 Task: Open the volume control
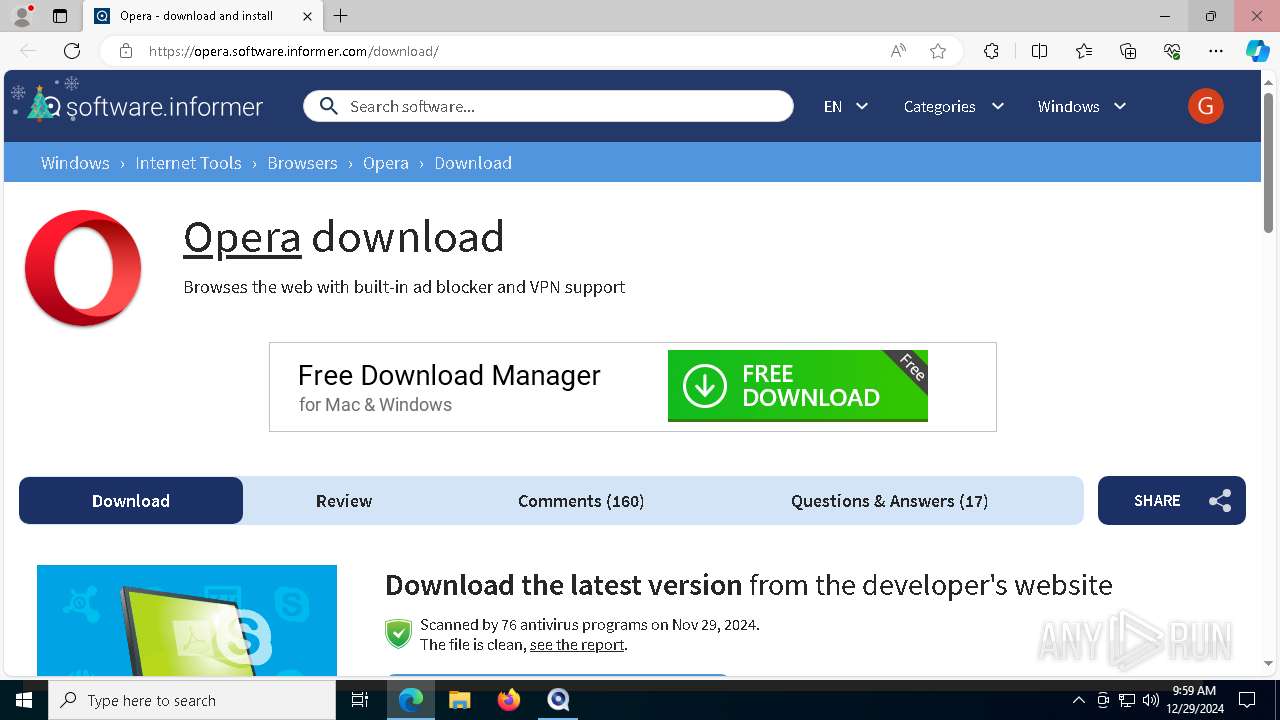tap(1151, 700)
